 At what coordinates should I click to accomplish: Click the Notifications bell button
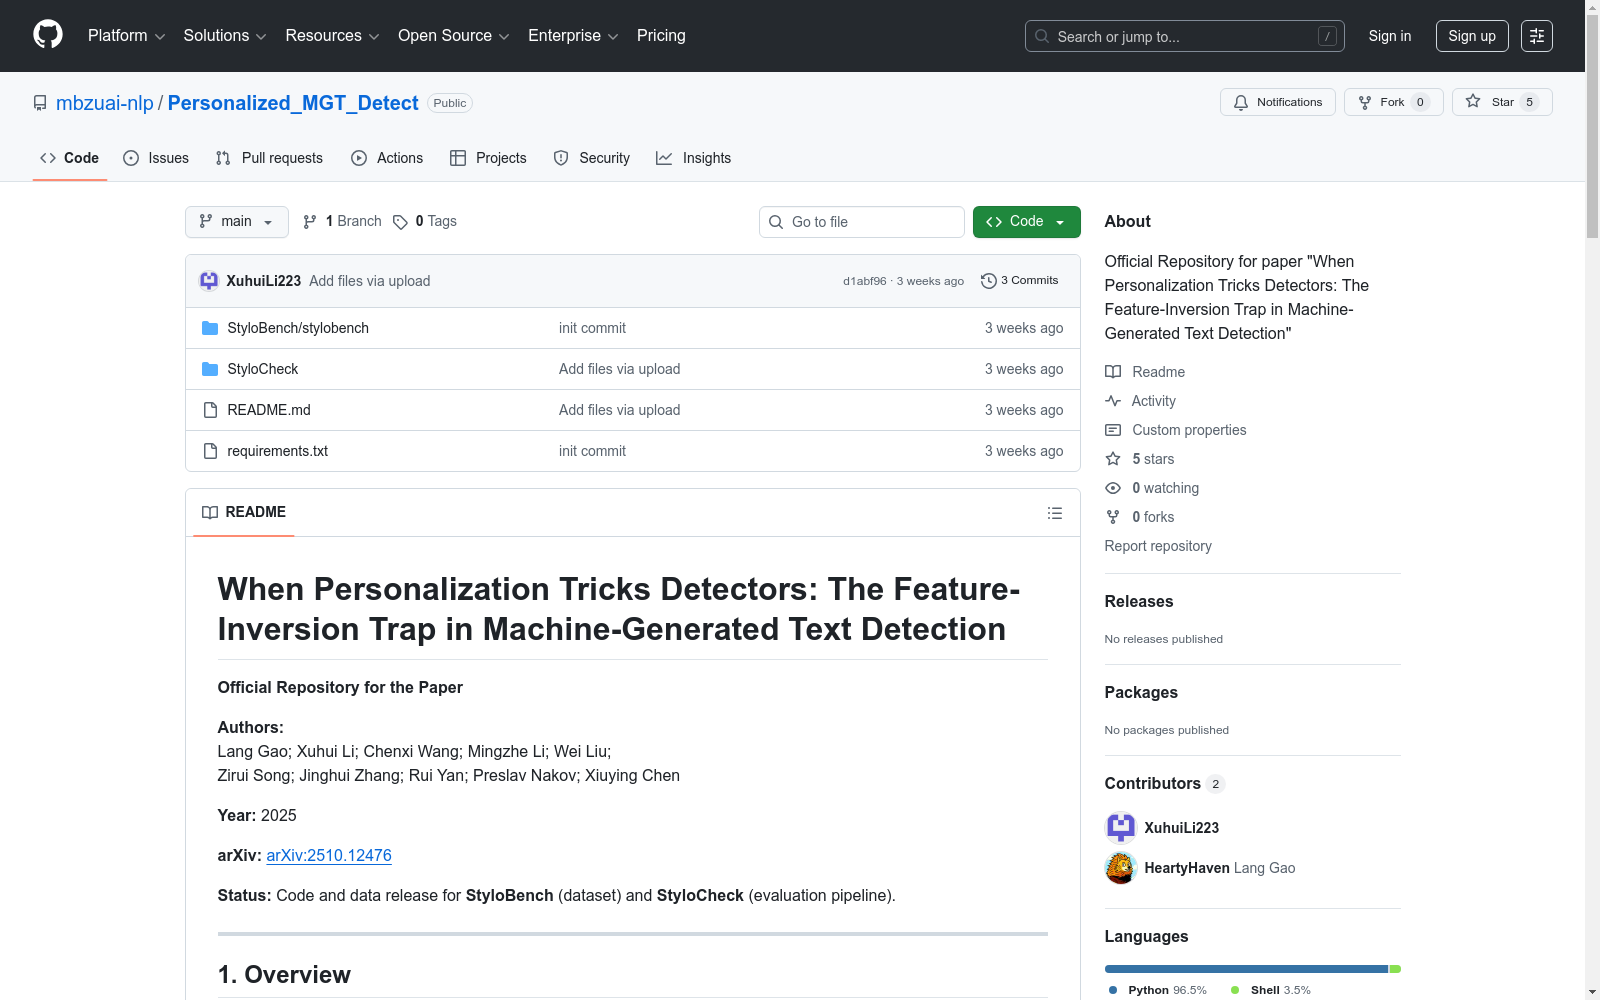(1278, 102)
